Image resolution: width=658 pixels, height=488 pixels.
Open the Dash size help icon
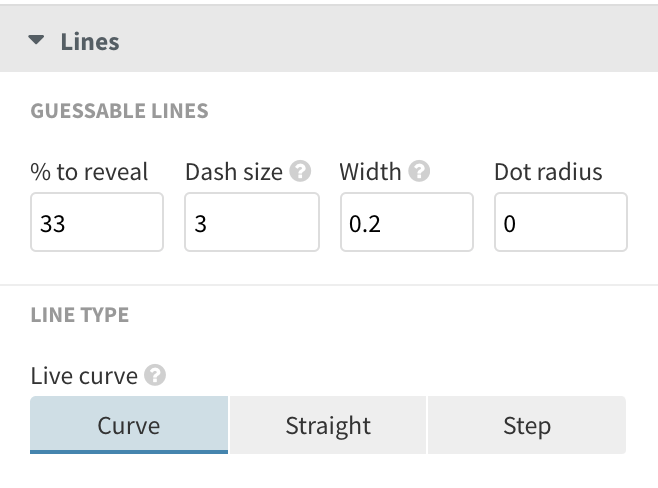(x=300, y=171)
